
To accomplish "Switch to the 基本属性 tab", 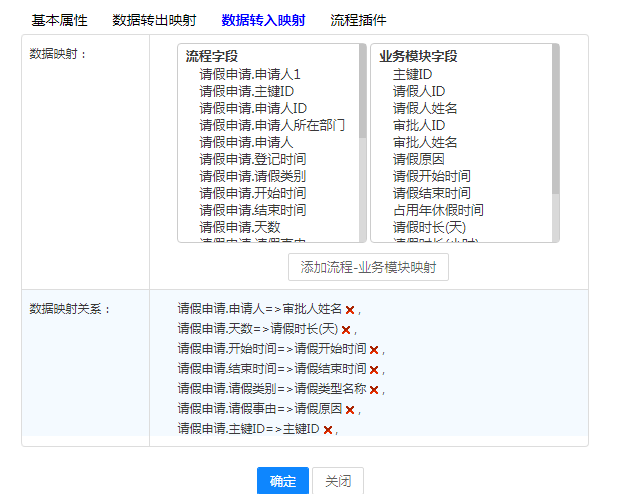I will coord(59,20).
